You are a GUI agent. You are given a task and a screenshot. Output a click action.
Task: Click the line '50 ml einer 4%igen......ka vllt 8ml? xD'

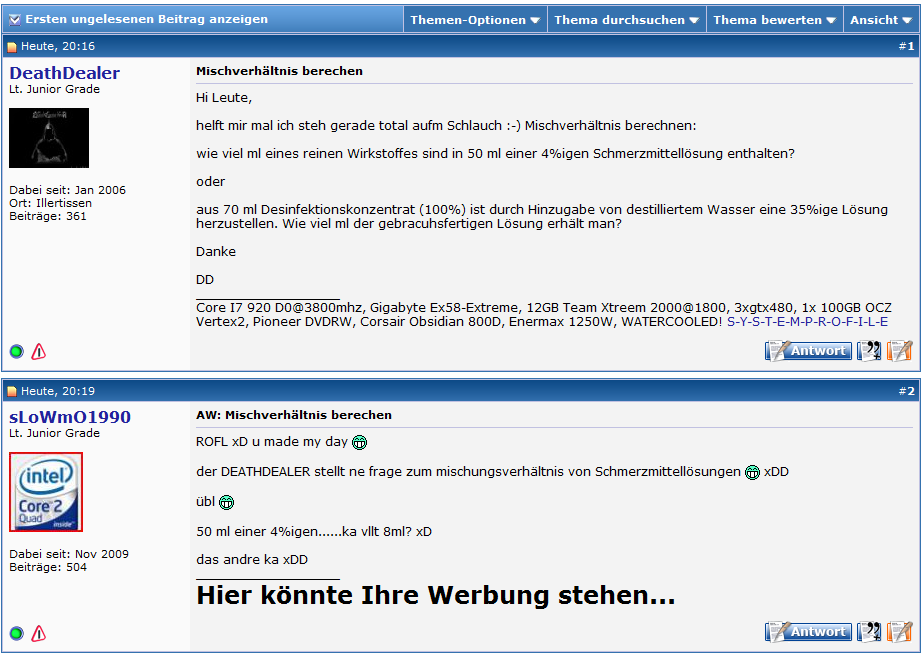pyautogui.click(x=314, y=532)
